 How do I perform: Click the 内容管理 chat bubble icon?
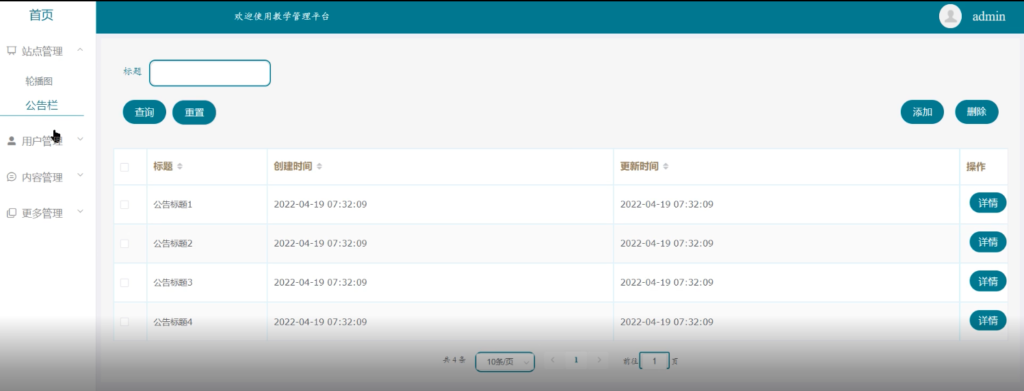click(11, 176)
